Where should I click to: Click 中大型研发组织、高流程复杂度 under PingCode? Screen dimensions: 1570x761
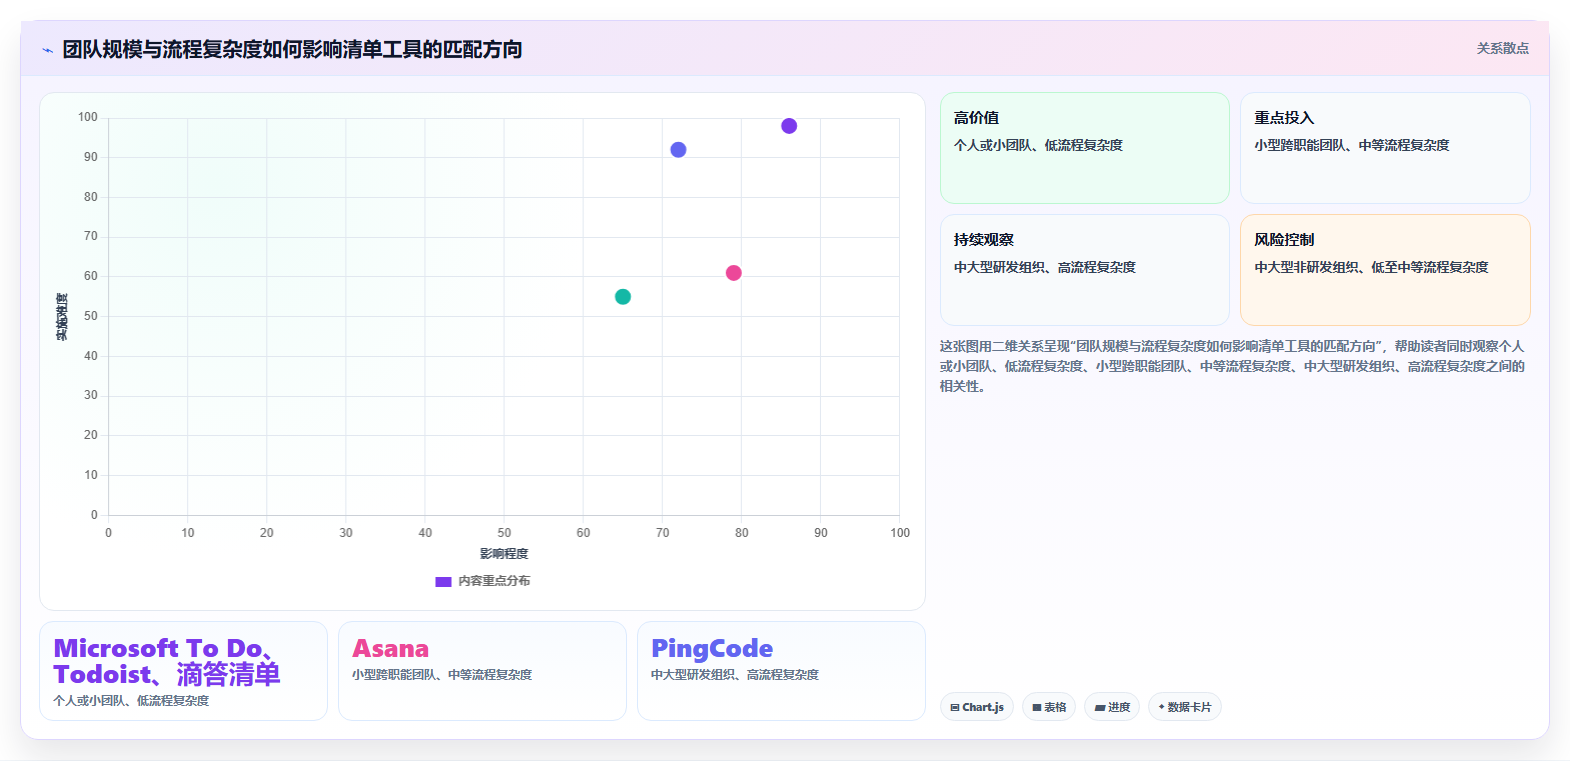point(735,675)
